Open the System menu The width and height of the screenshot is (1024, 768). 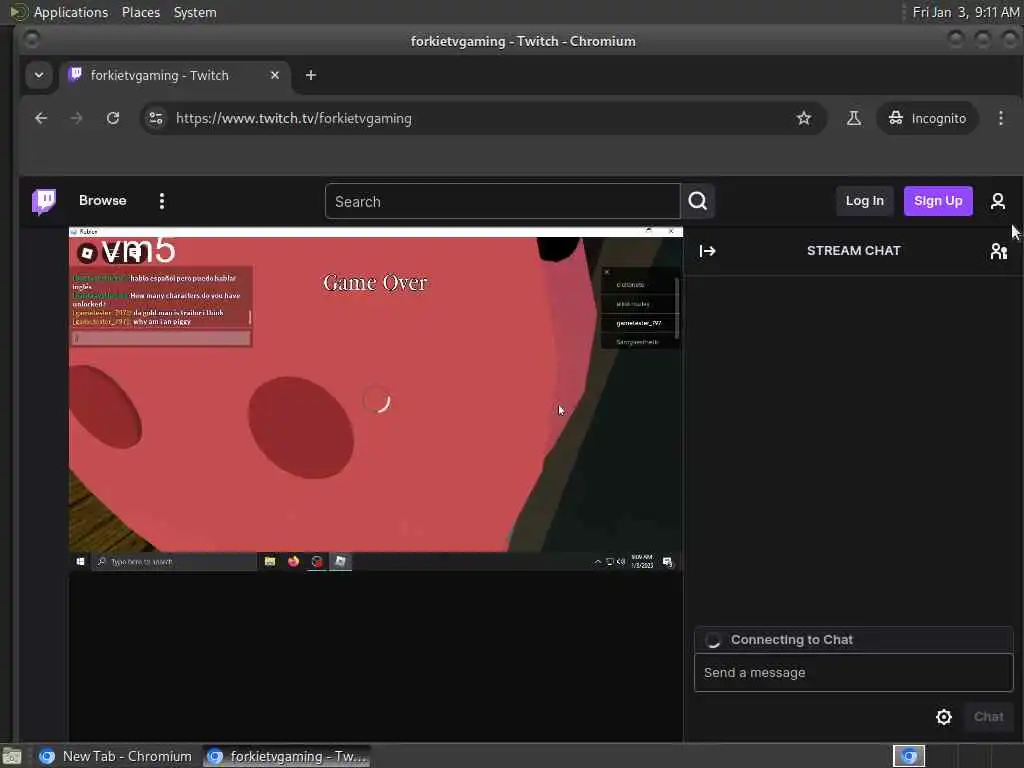pyautogui.click(x=195, y=12)
